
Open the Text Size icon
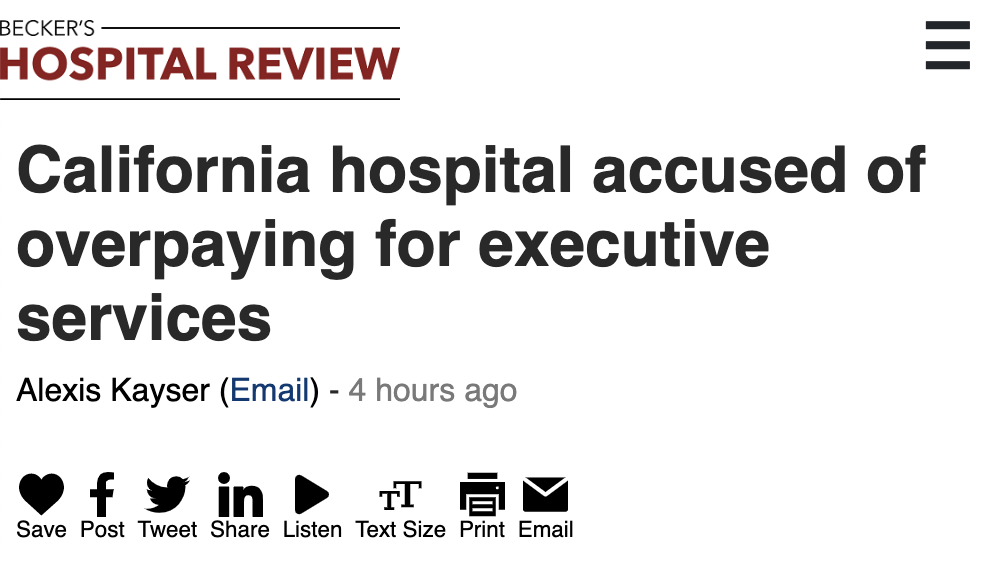tap(400, 495)
